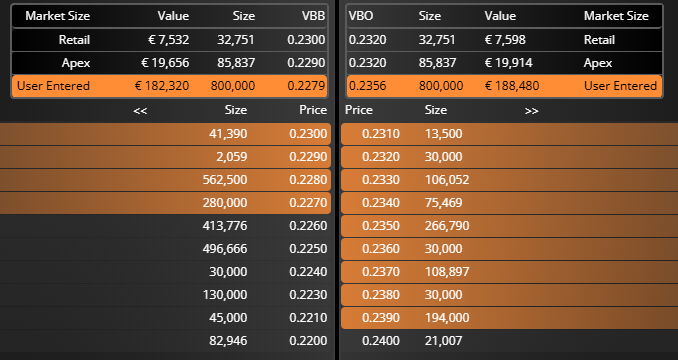Select bid level 0.2200 with 82,946
This screenshot has width=678, height=360.
tap(165, 341)
